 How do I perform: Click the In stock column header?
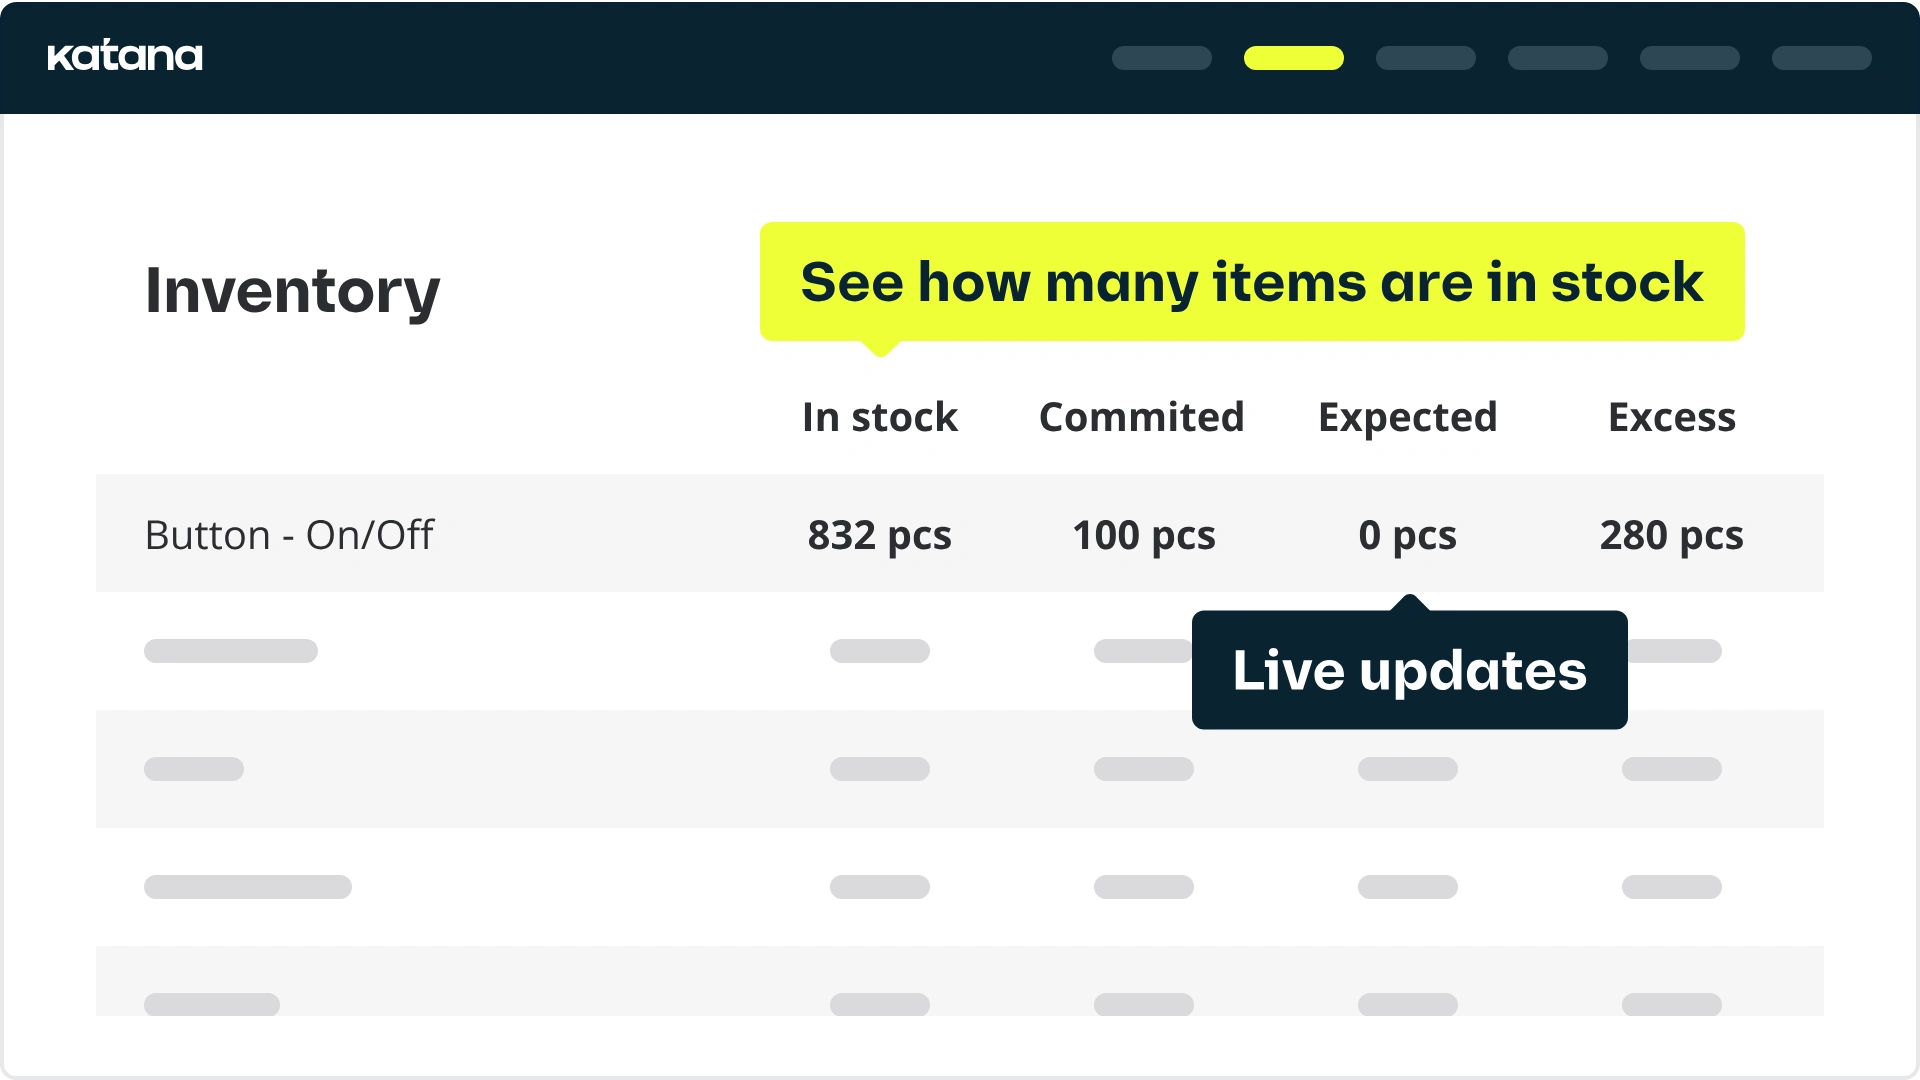[x=880, y=417]
